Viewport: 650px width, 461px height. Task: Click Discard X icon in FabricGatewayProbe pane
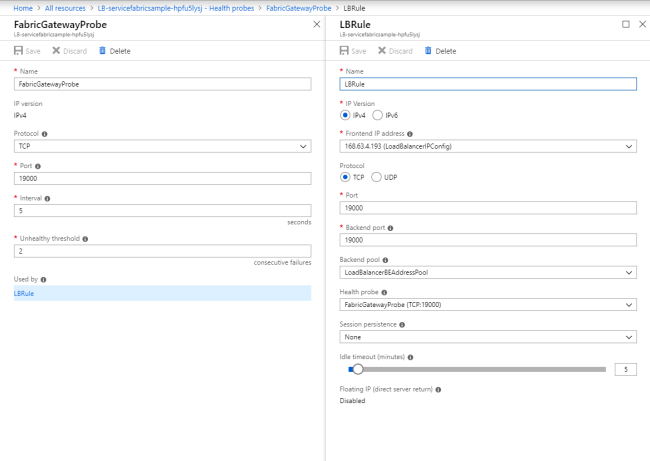pos(56,51)
